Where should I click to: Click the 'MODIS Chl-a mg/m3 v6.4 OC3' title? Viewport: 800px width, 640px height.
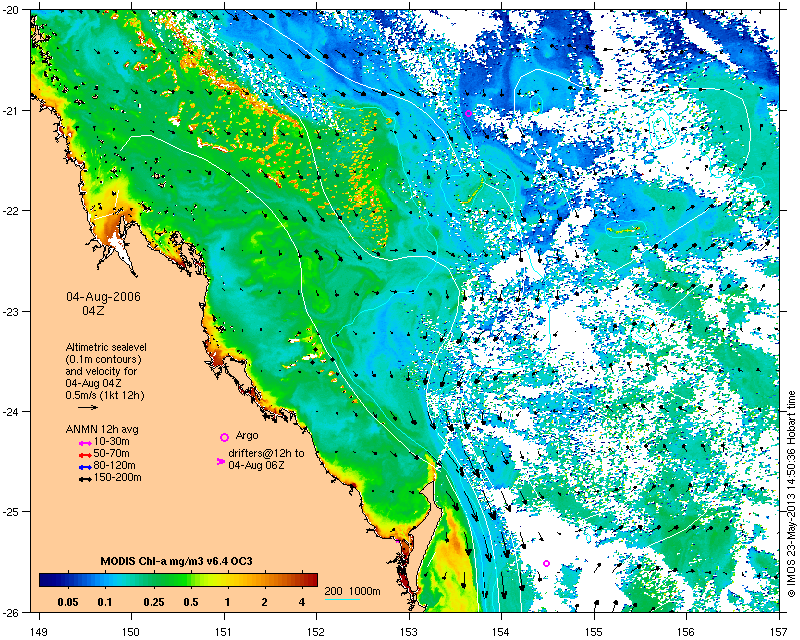click(x=177, y=561)
